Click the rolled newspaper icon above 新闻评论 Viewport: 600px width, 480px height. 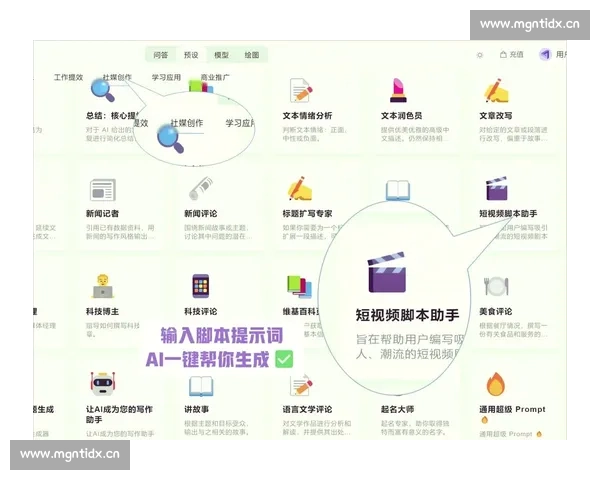click(201, 188)
